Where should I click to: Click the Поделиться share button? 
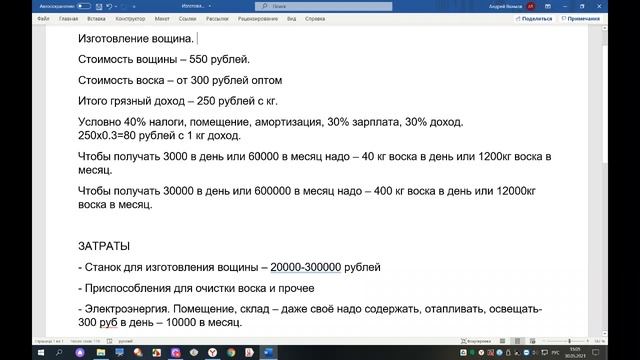[x=534, y=19]
